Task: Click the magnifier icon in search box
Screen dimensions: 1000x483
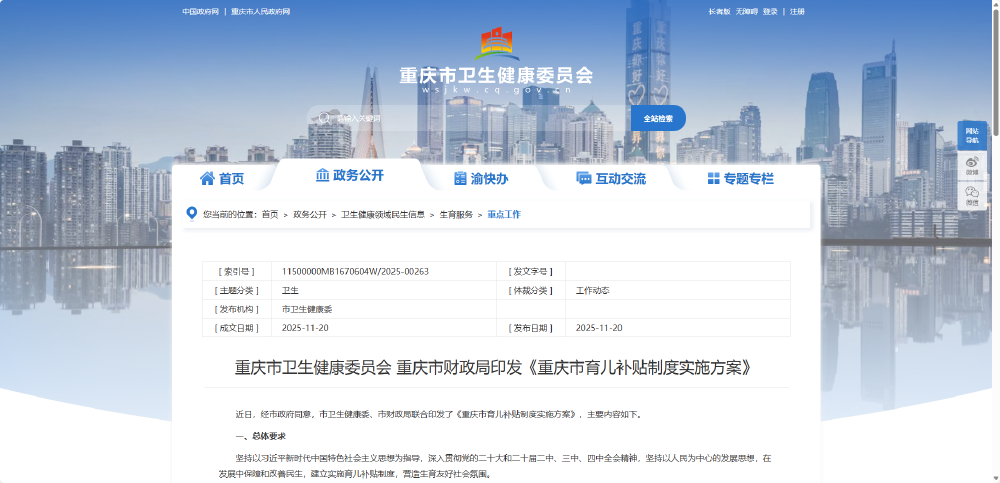Action: pos(323,118)
